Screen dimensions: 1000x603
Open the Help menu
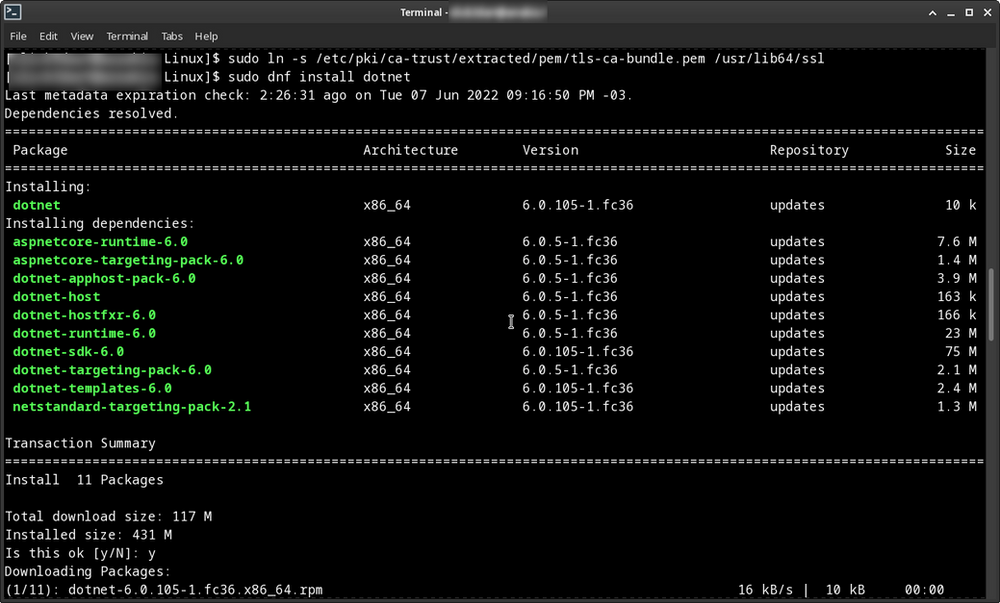[206, 36]
